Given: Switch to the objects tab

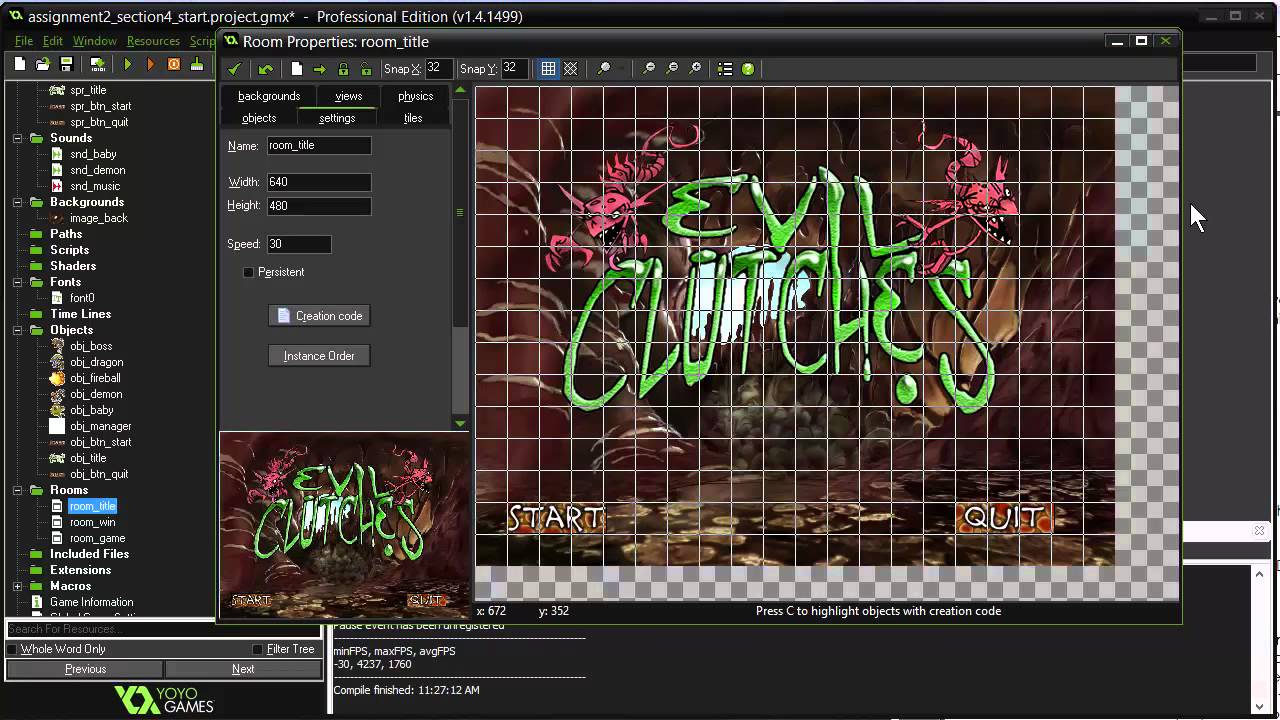Looking at the screenshot, I should coord(259,118).
